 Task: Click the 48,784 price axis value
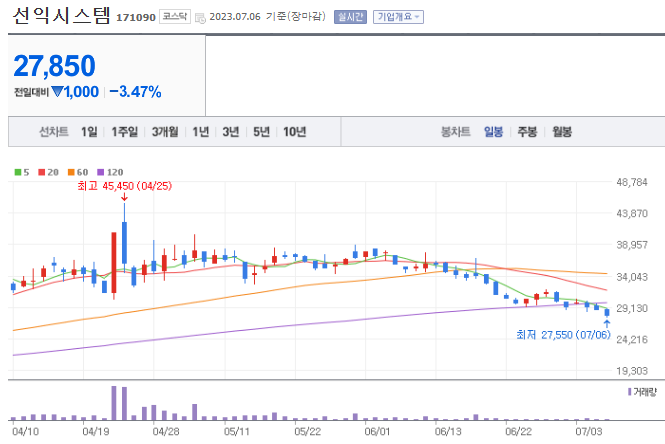(632, 182)
